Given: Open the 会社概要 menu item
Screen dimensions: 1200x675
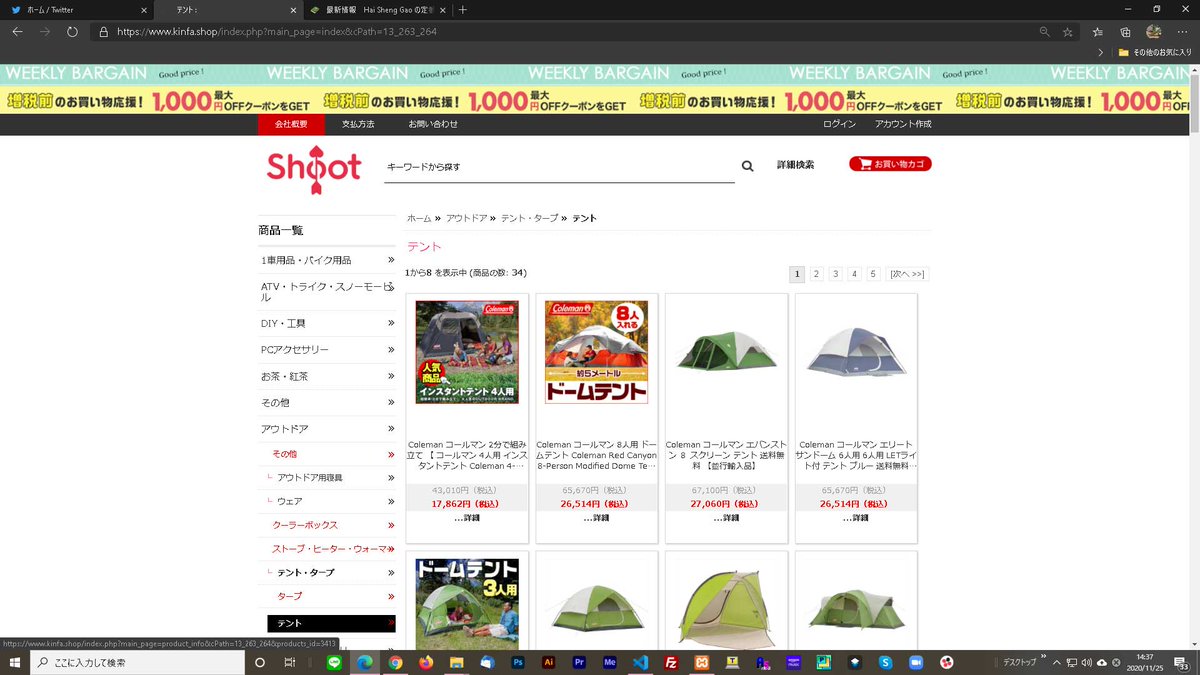Looking at the screenshot, I should coord(291,124).
